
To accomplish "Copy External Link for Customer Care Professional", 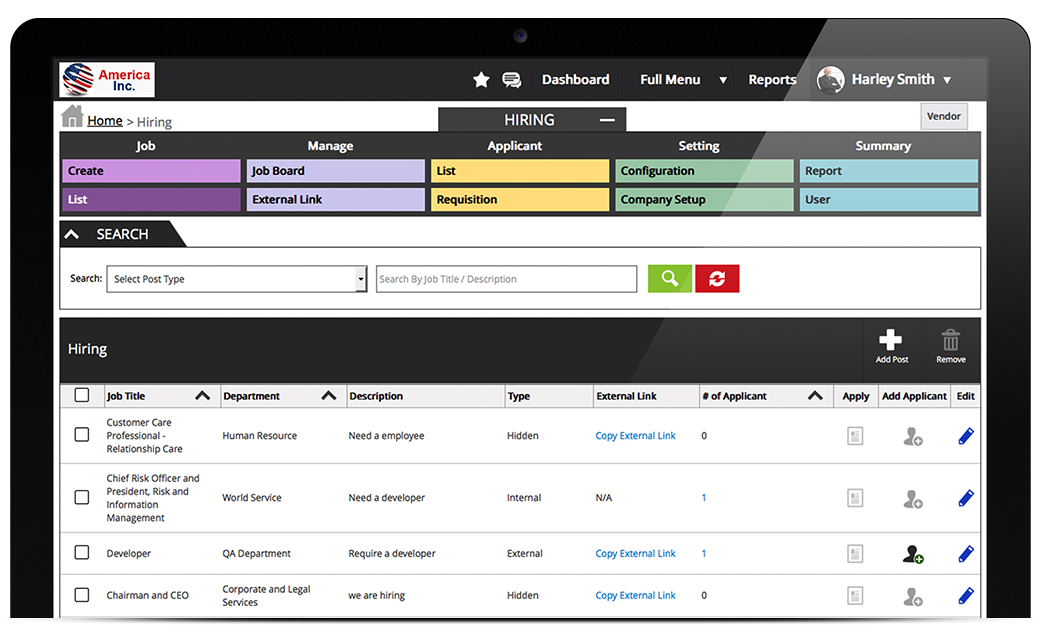I will [x=635, y=436].
